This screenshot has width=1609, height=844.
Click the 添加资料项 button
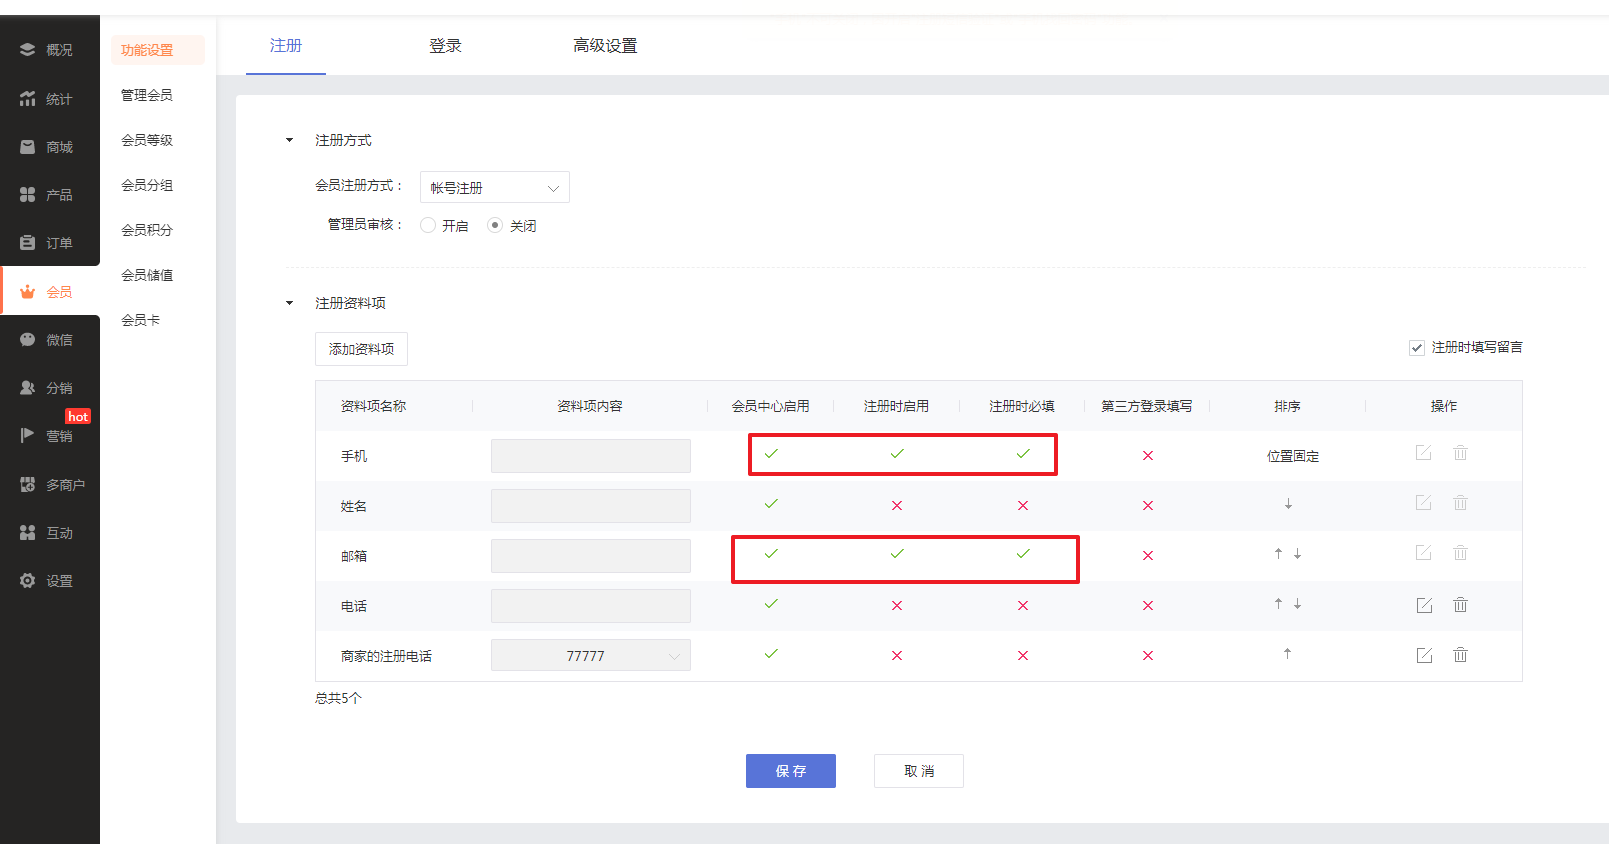[x=361, y=349]
